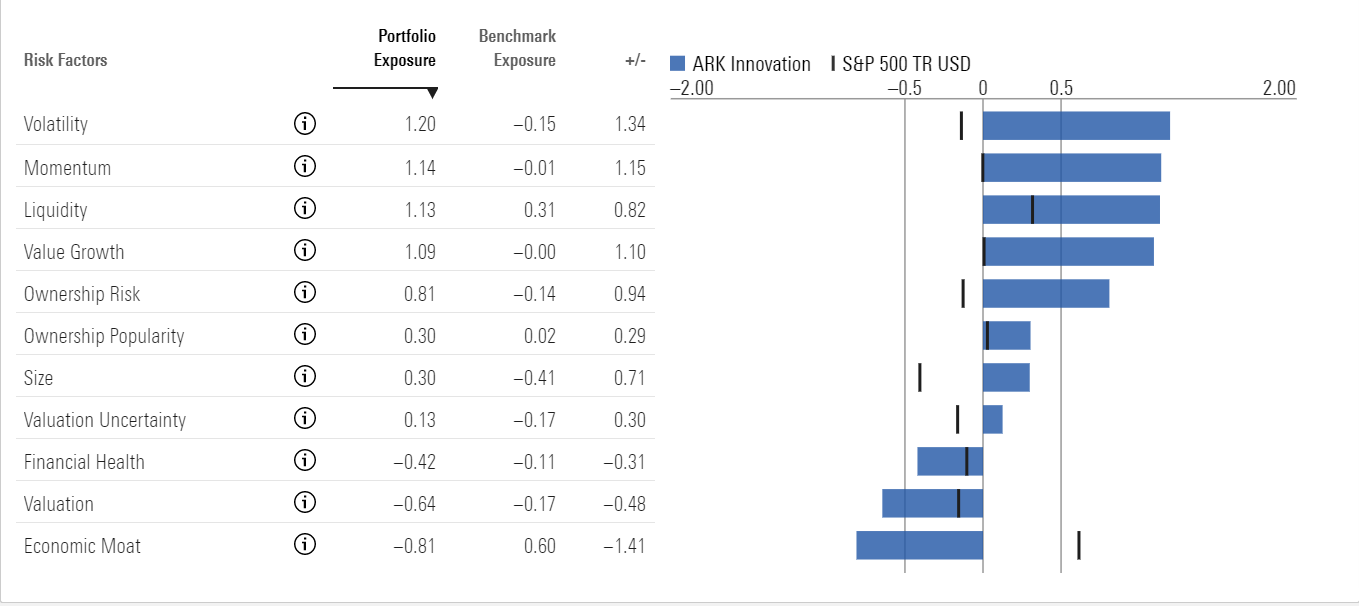
Task: Sort by the Benchmark Exposure column header
Action: click(x=517, y=48)
